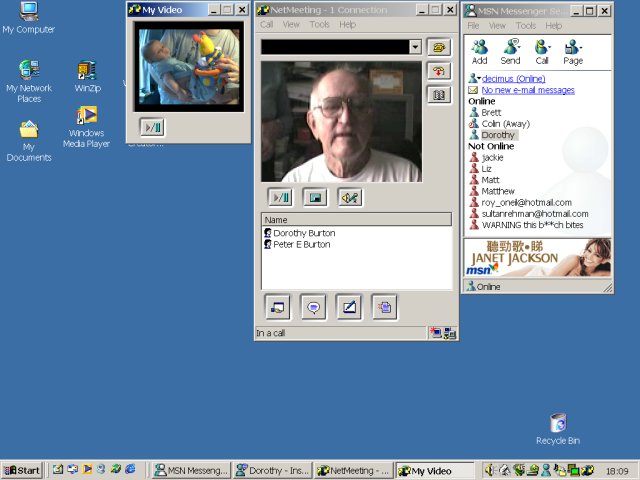Click the Start button on the taskbar

click(x=22, y=470)
